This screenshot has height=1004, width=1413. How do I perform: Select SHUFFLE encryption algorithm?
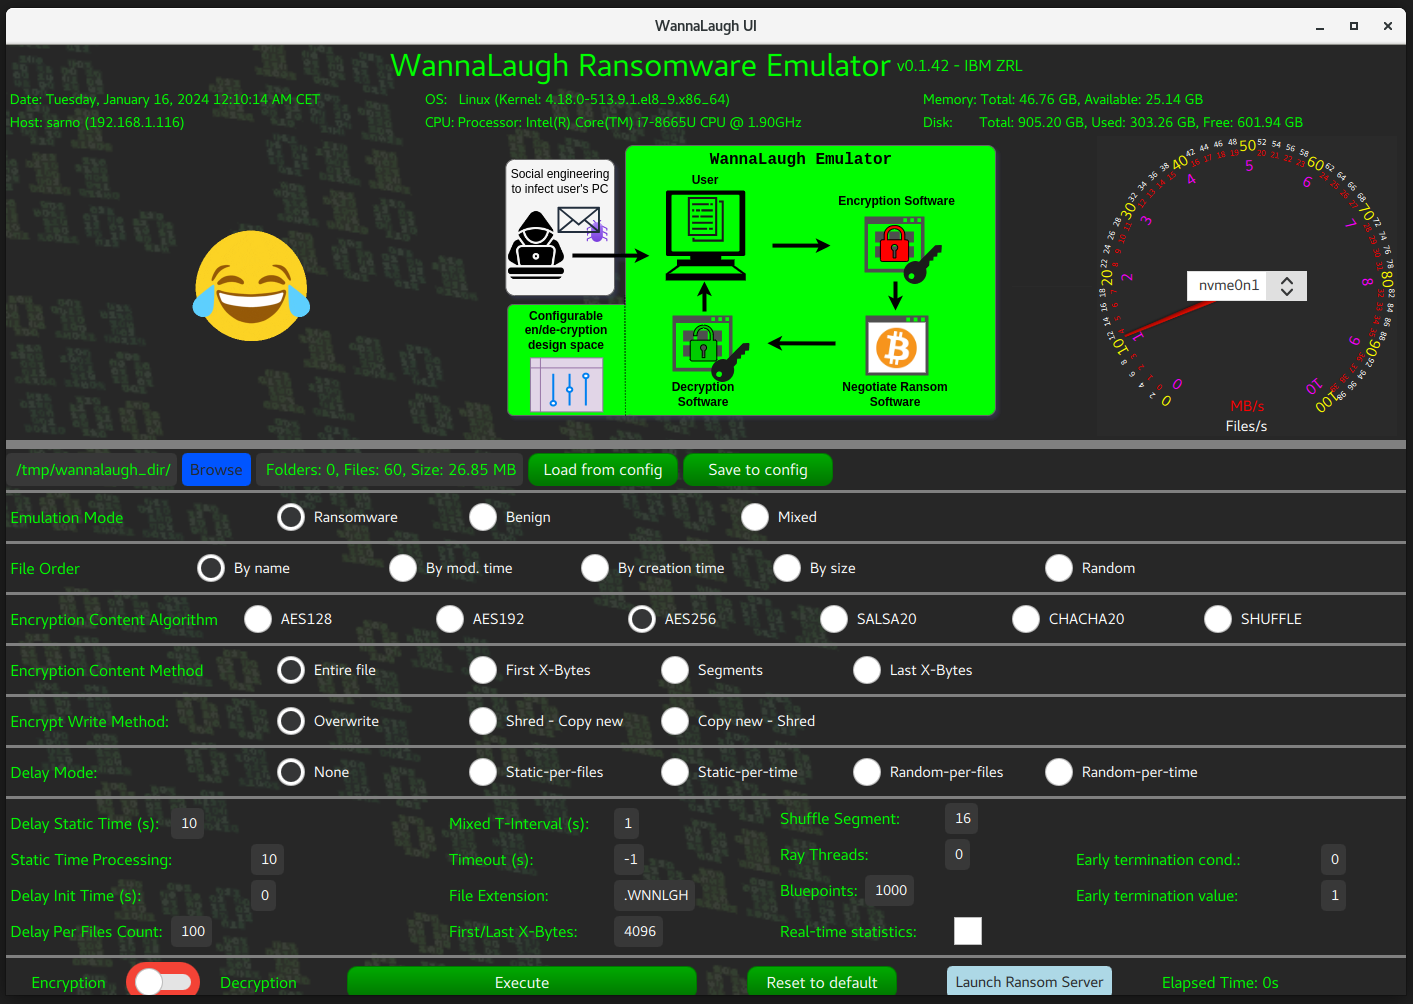[x=1218, y=619]
